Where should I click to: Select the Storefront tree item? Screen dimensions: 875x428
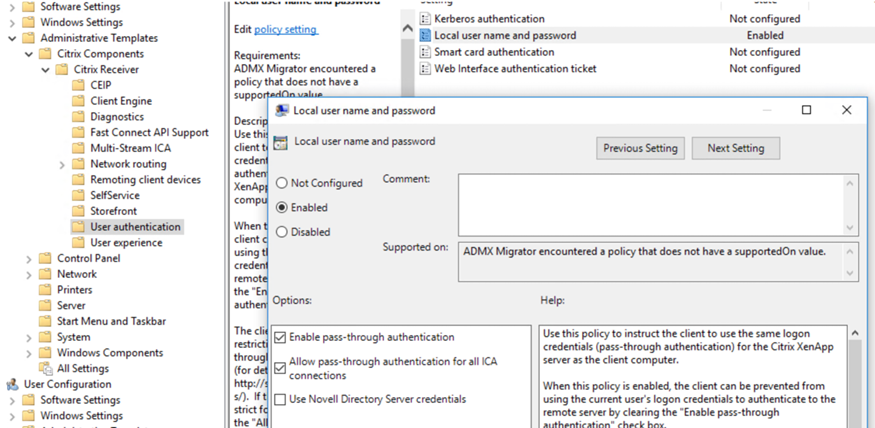click(x=113, y=211)
